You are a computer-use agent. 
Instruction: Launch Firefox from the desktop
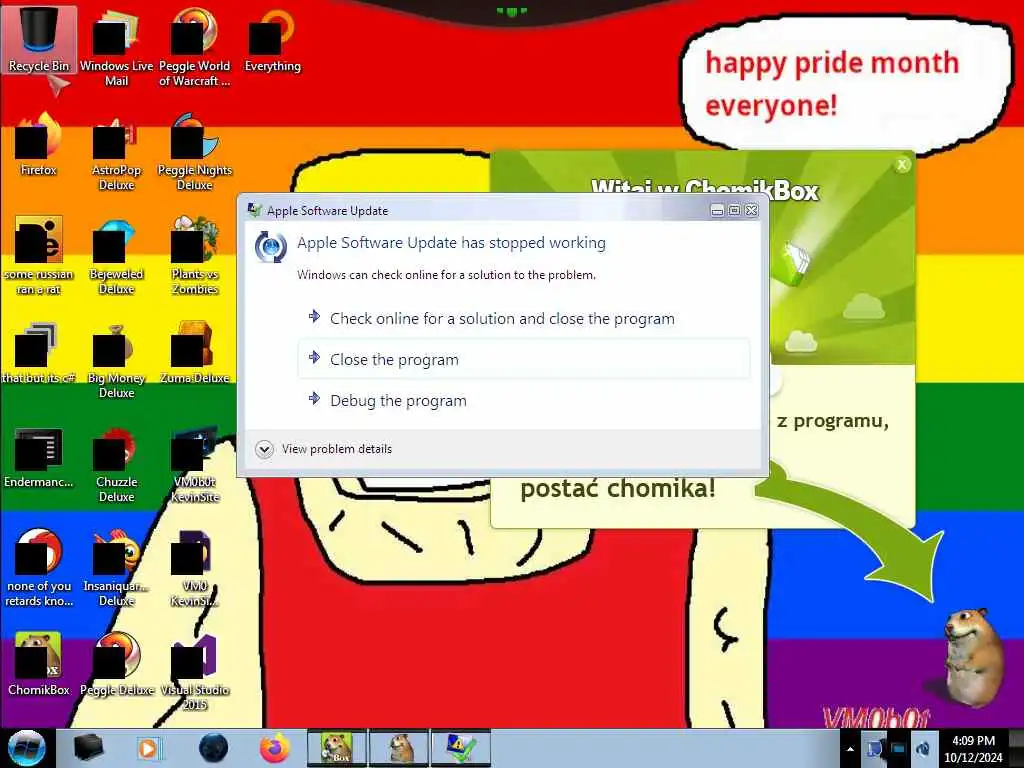pos(39,144)
